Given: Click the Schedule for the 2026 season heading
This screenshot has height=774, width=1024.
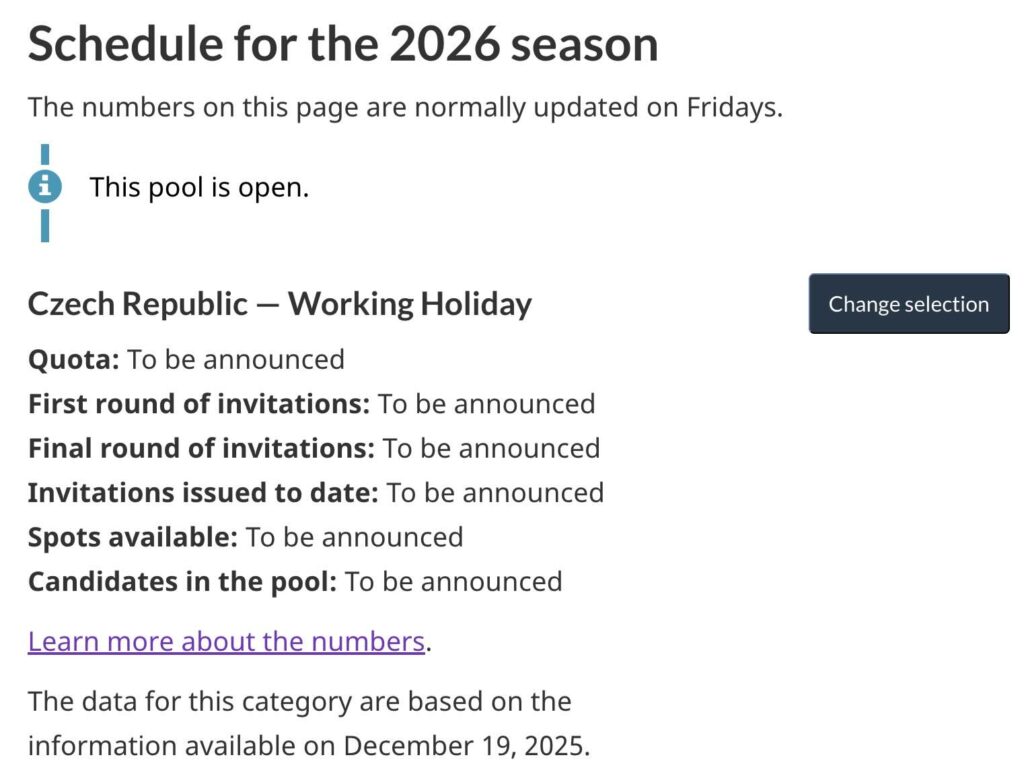Looking at the screenshot, I should (x=343, y=45).
